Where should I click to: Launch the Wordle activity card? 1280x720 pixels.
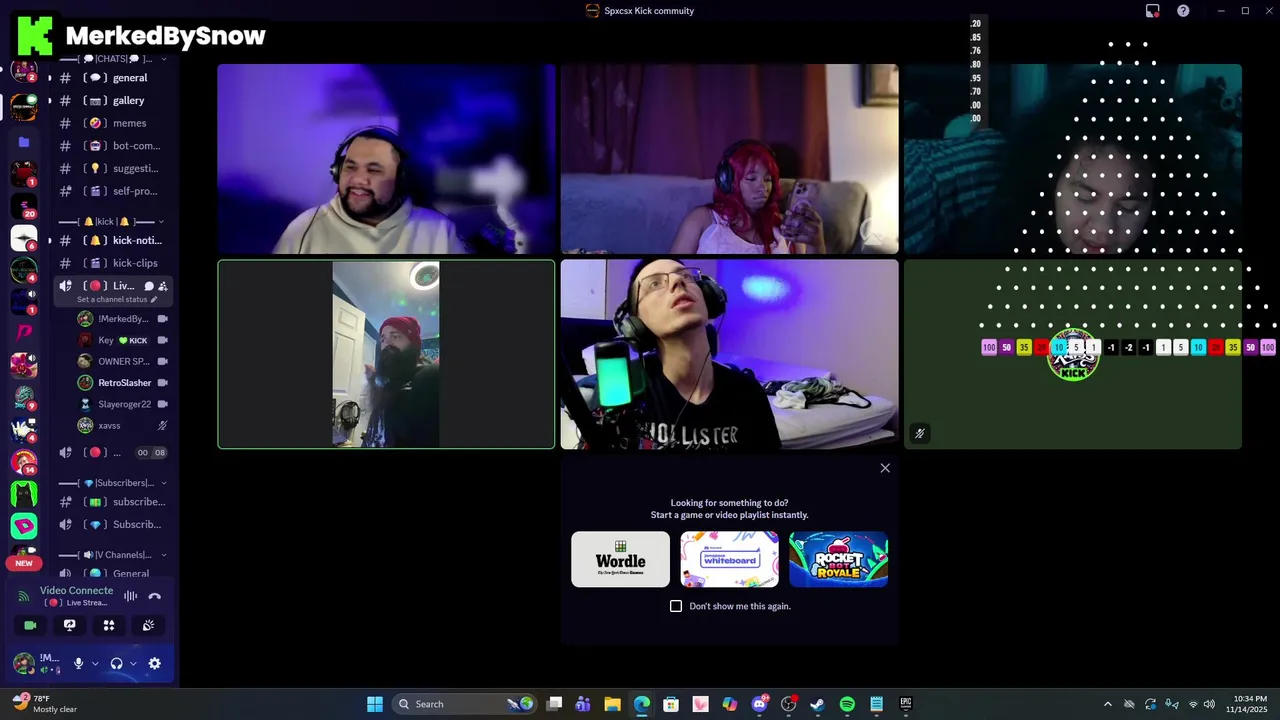[620, 559]
